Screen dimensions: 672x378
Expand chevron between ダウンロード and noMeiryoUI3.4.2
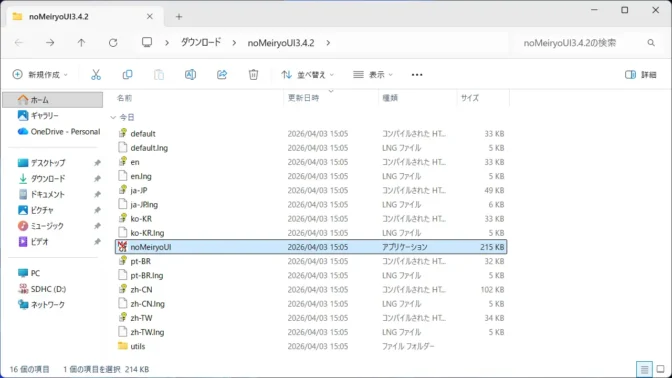click(234, 42)
